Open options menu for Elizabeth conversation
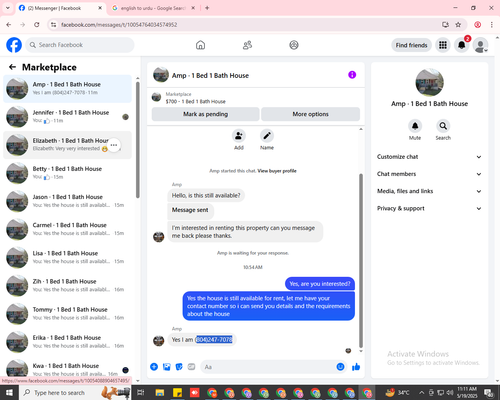This screenshot has height=400, width=500. (x=114, y=145)
